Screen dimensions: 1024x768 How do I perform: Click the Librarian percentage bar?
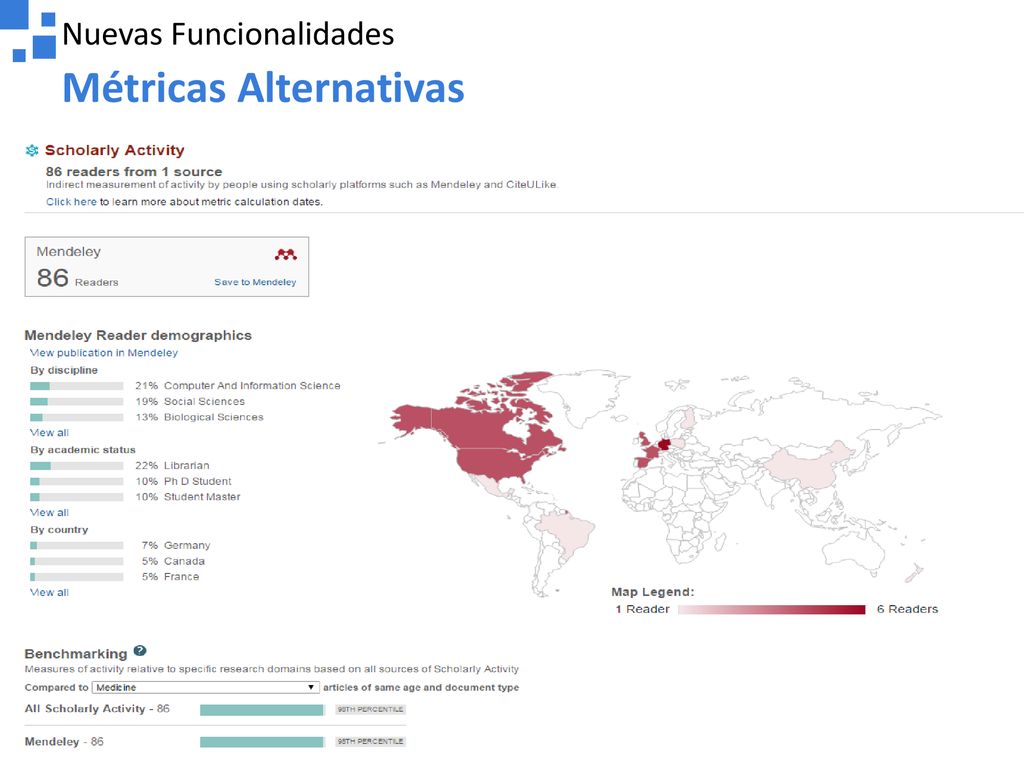coord(76,466)
